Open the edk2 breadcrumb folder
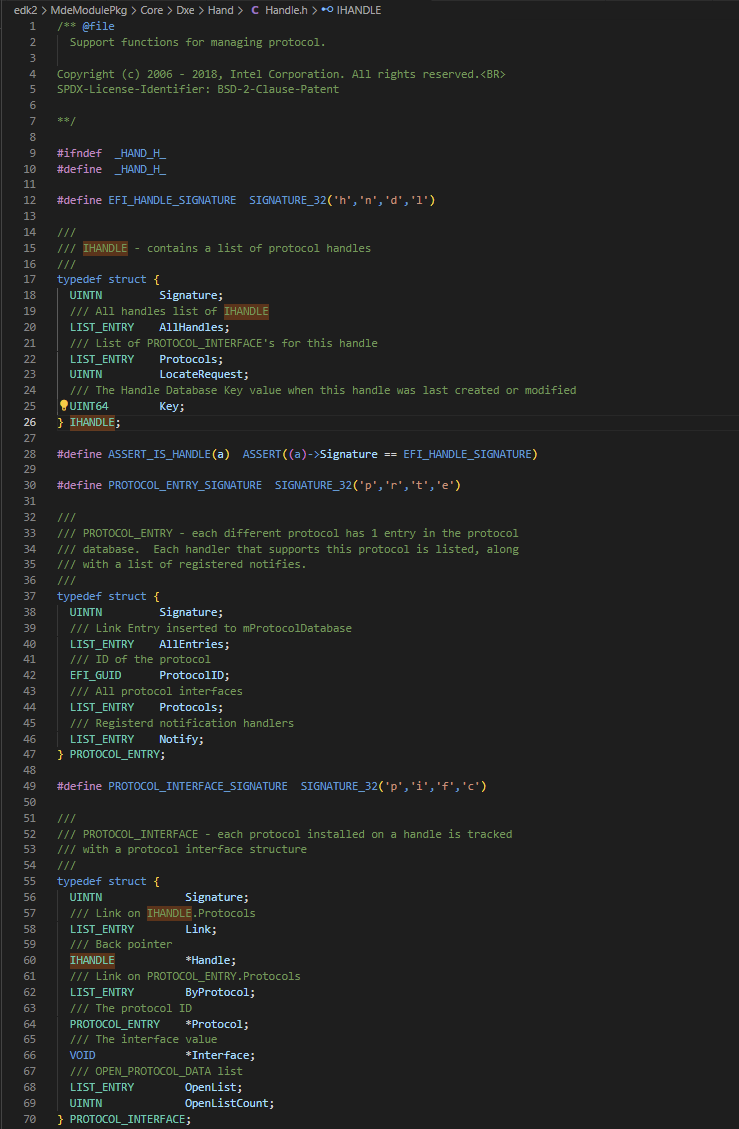Image resolution: width=739 pixels, height=1129 pixels. pyautogui.click(x=25, y=10)
